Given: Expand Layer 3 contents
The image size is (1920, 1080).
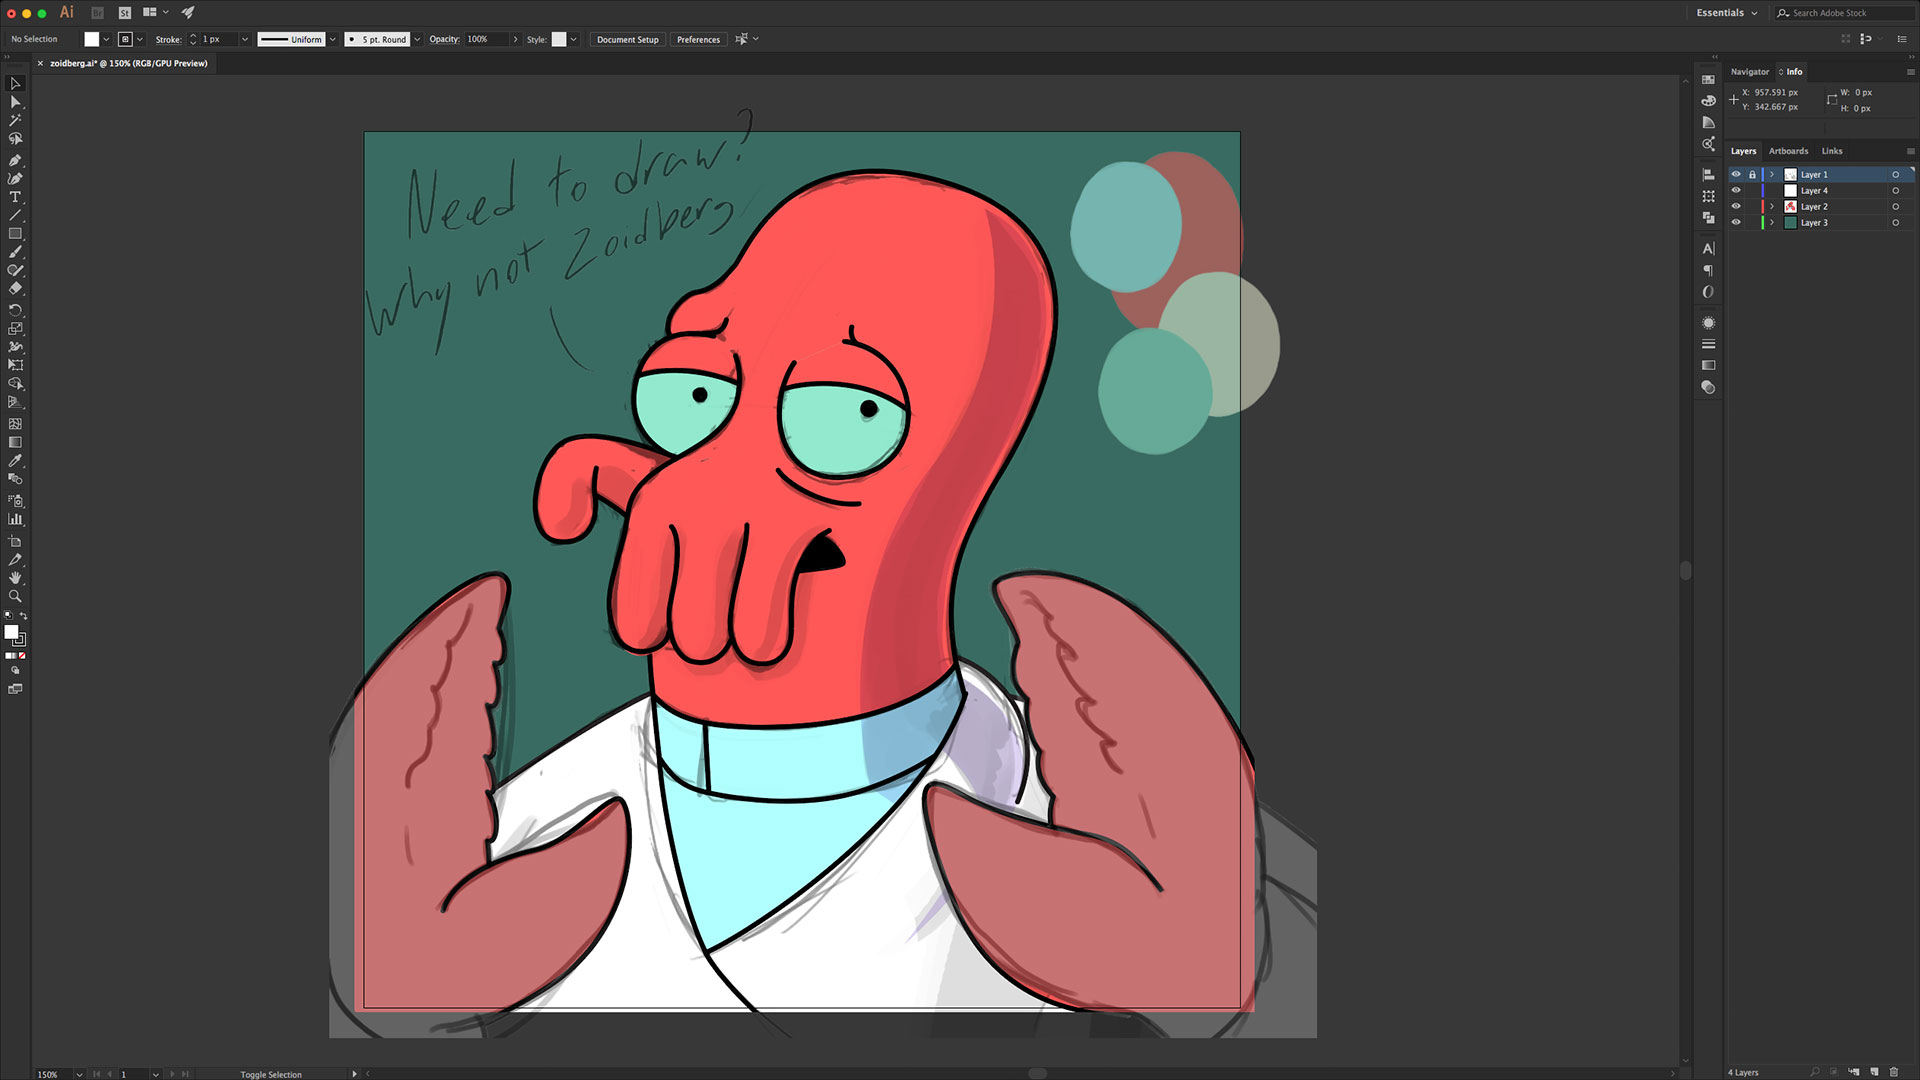Looking at the screenshot, I should pyautogui.click(x=1772, y=223).
